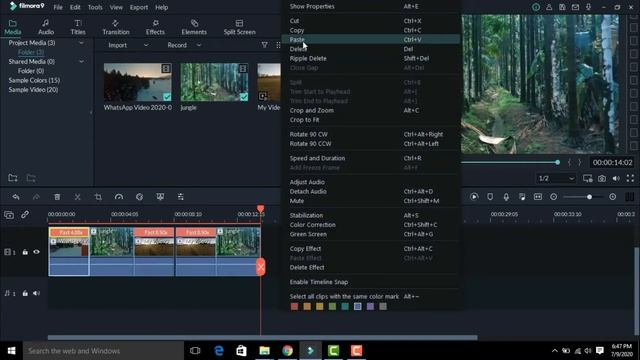Open the audio/edit adjust sliders icon
The width and height of the screenshot is (640, 360).
point(180,197)
